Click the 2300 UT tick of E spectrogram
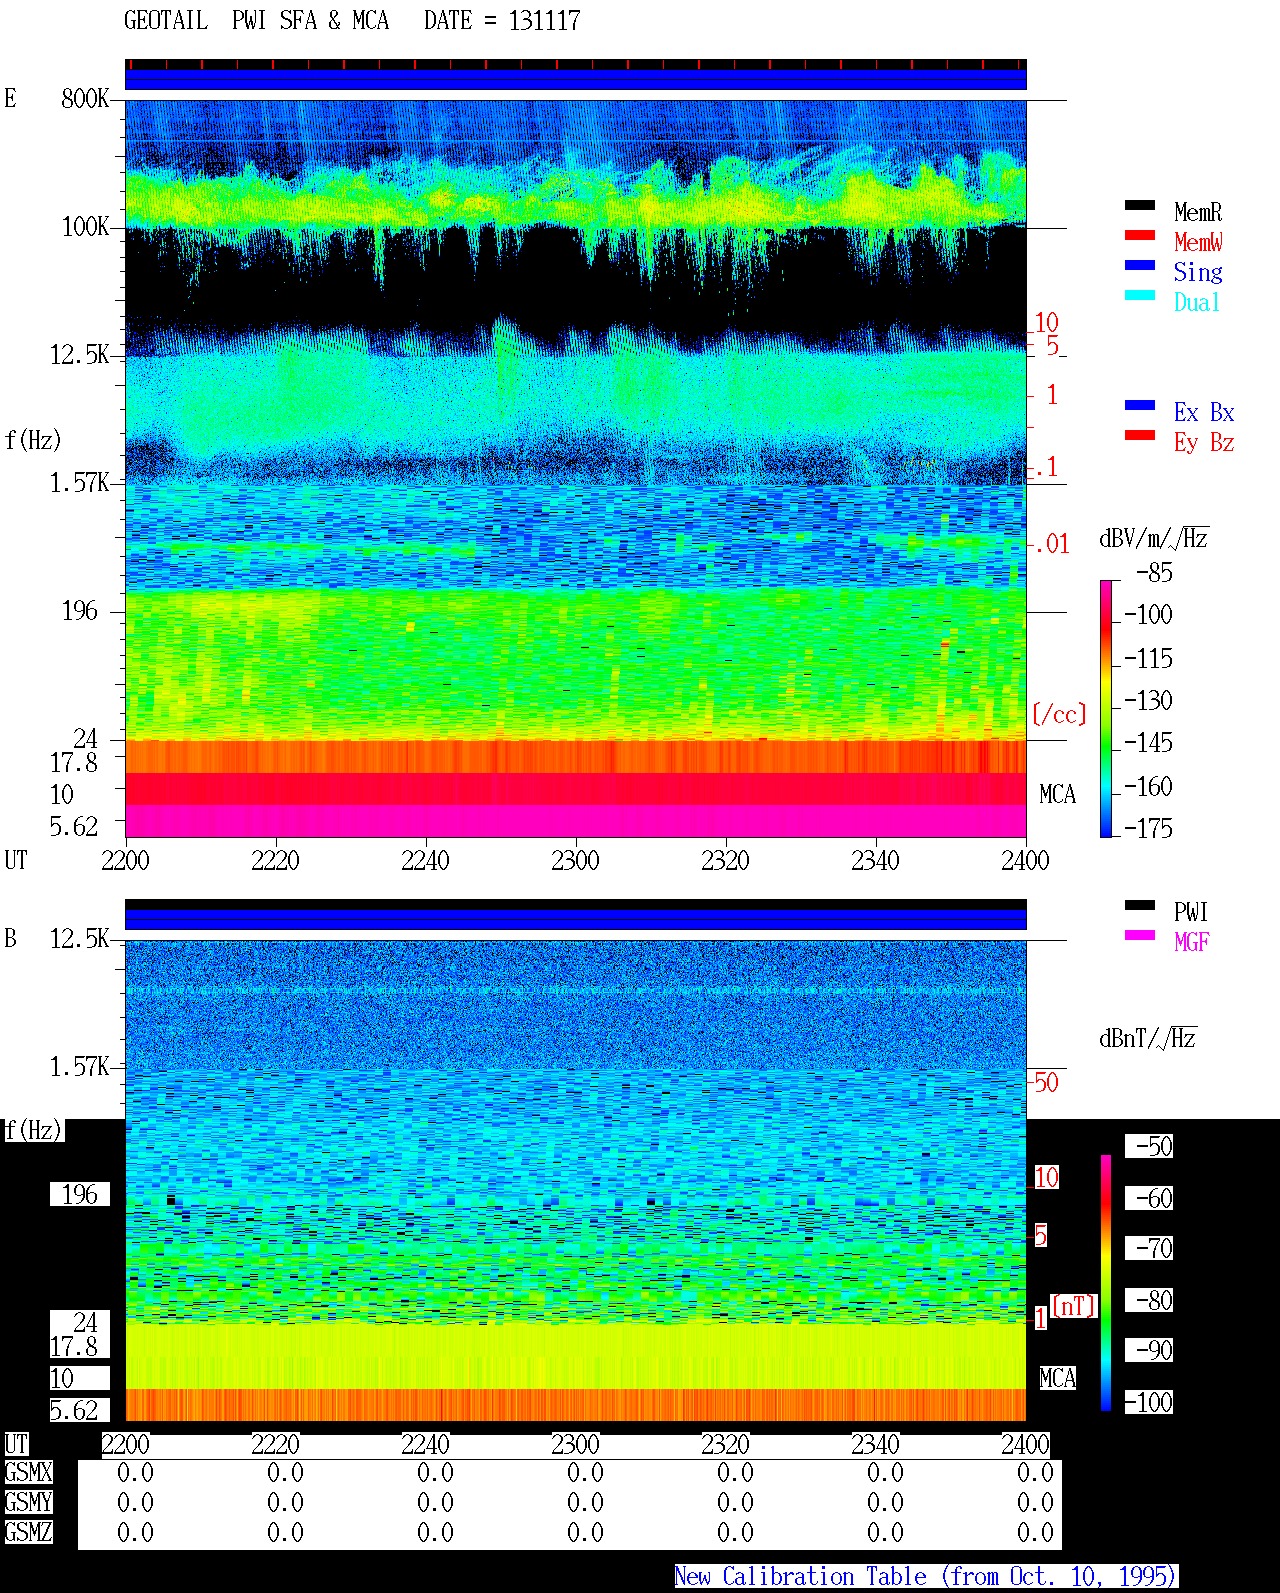 [575, 860]
